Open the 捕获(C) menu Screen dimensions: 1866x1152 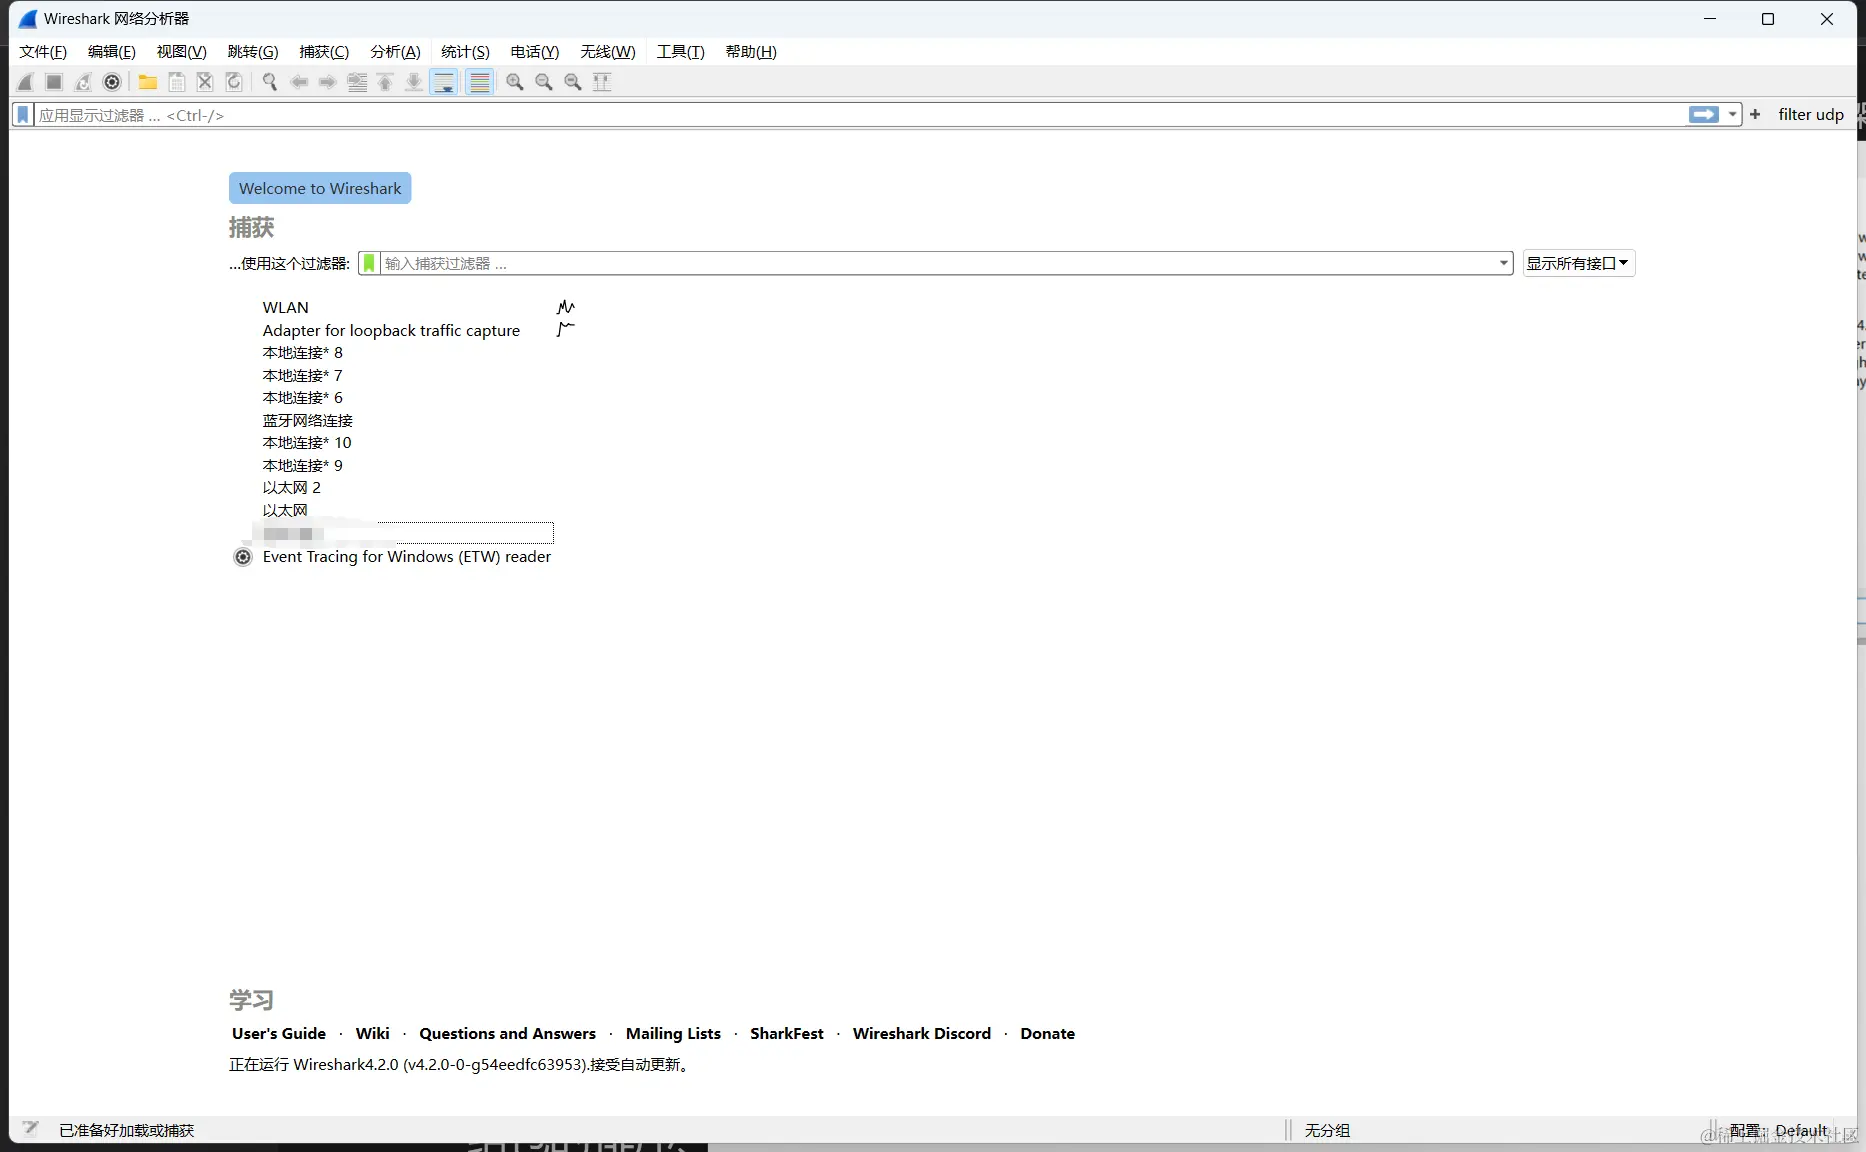(x=324, y=52)
